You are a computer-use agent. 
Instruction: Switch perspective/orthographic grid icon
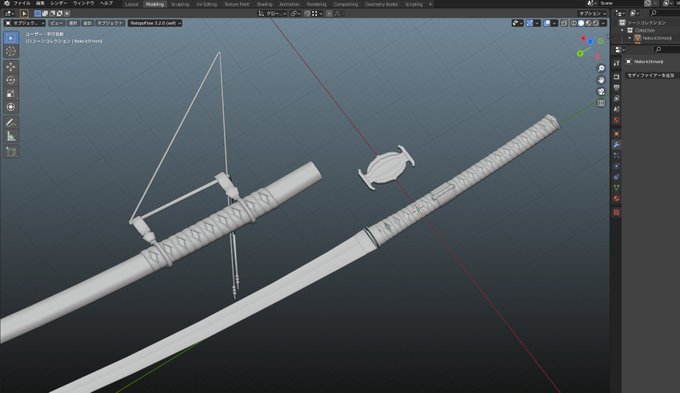tap(601, 103)
